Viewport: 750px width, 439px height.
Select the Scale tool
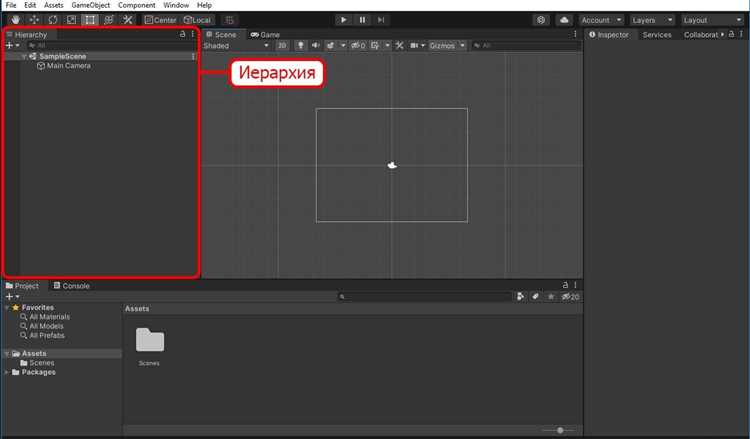tap(71, 20)
